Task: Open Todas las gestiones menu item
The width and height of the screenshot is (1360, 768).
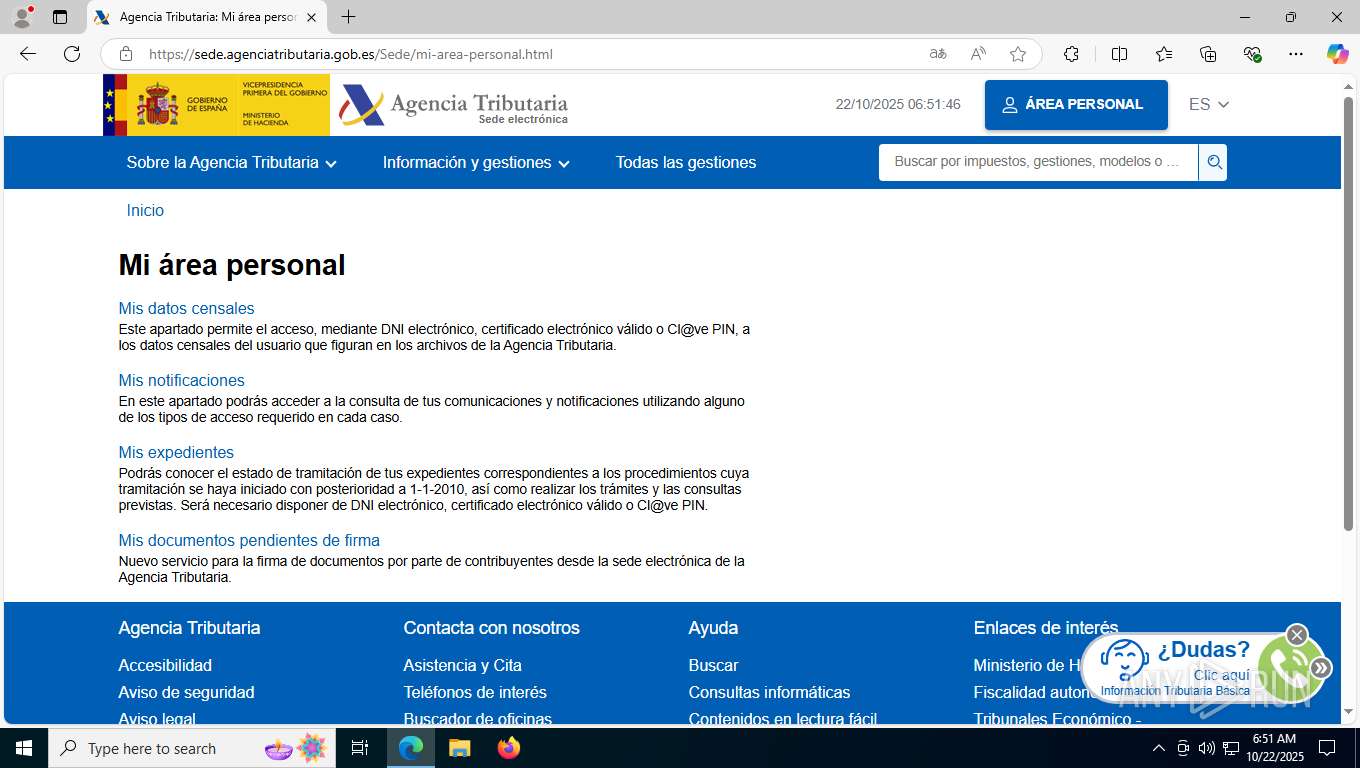Action: click(x=686, y=162)
